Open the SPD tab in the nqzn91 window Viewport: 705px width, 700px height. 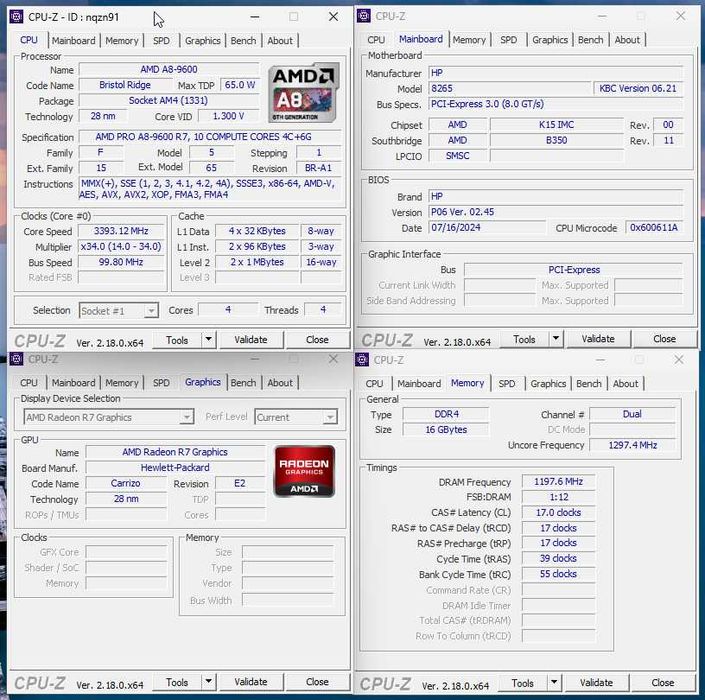161,40
